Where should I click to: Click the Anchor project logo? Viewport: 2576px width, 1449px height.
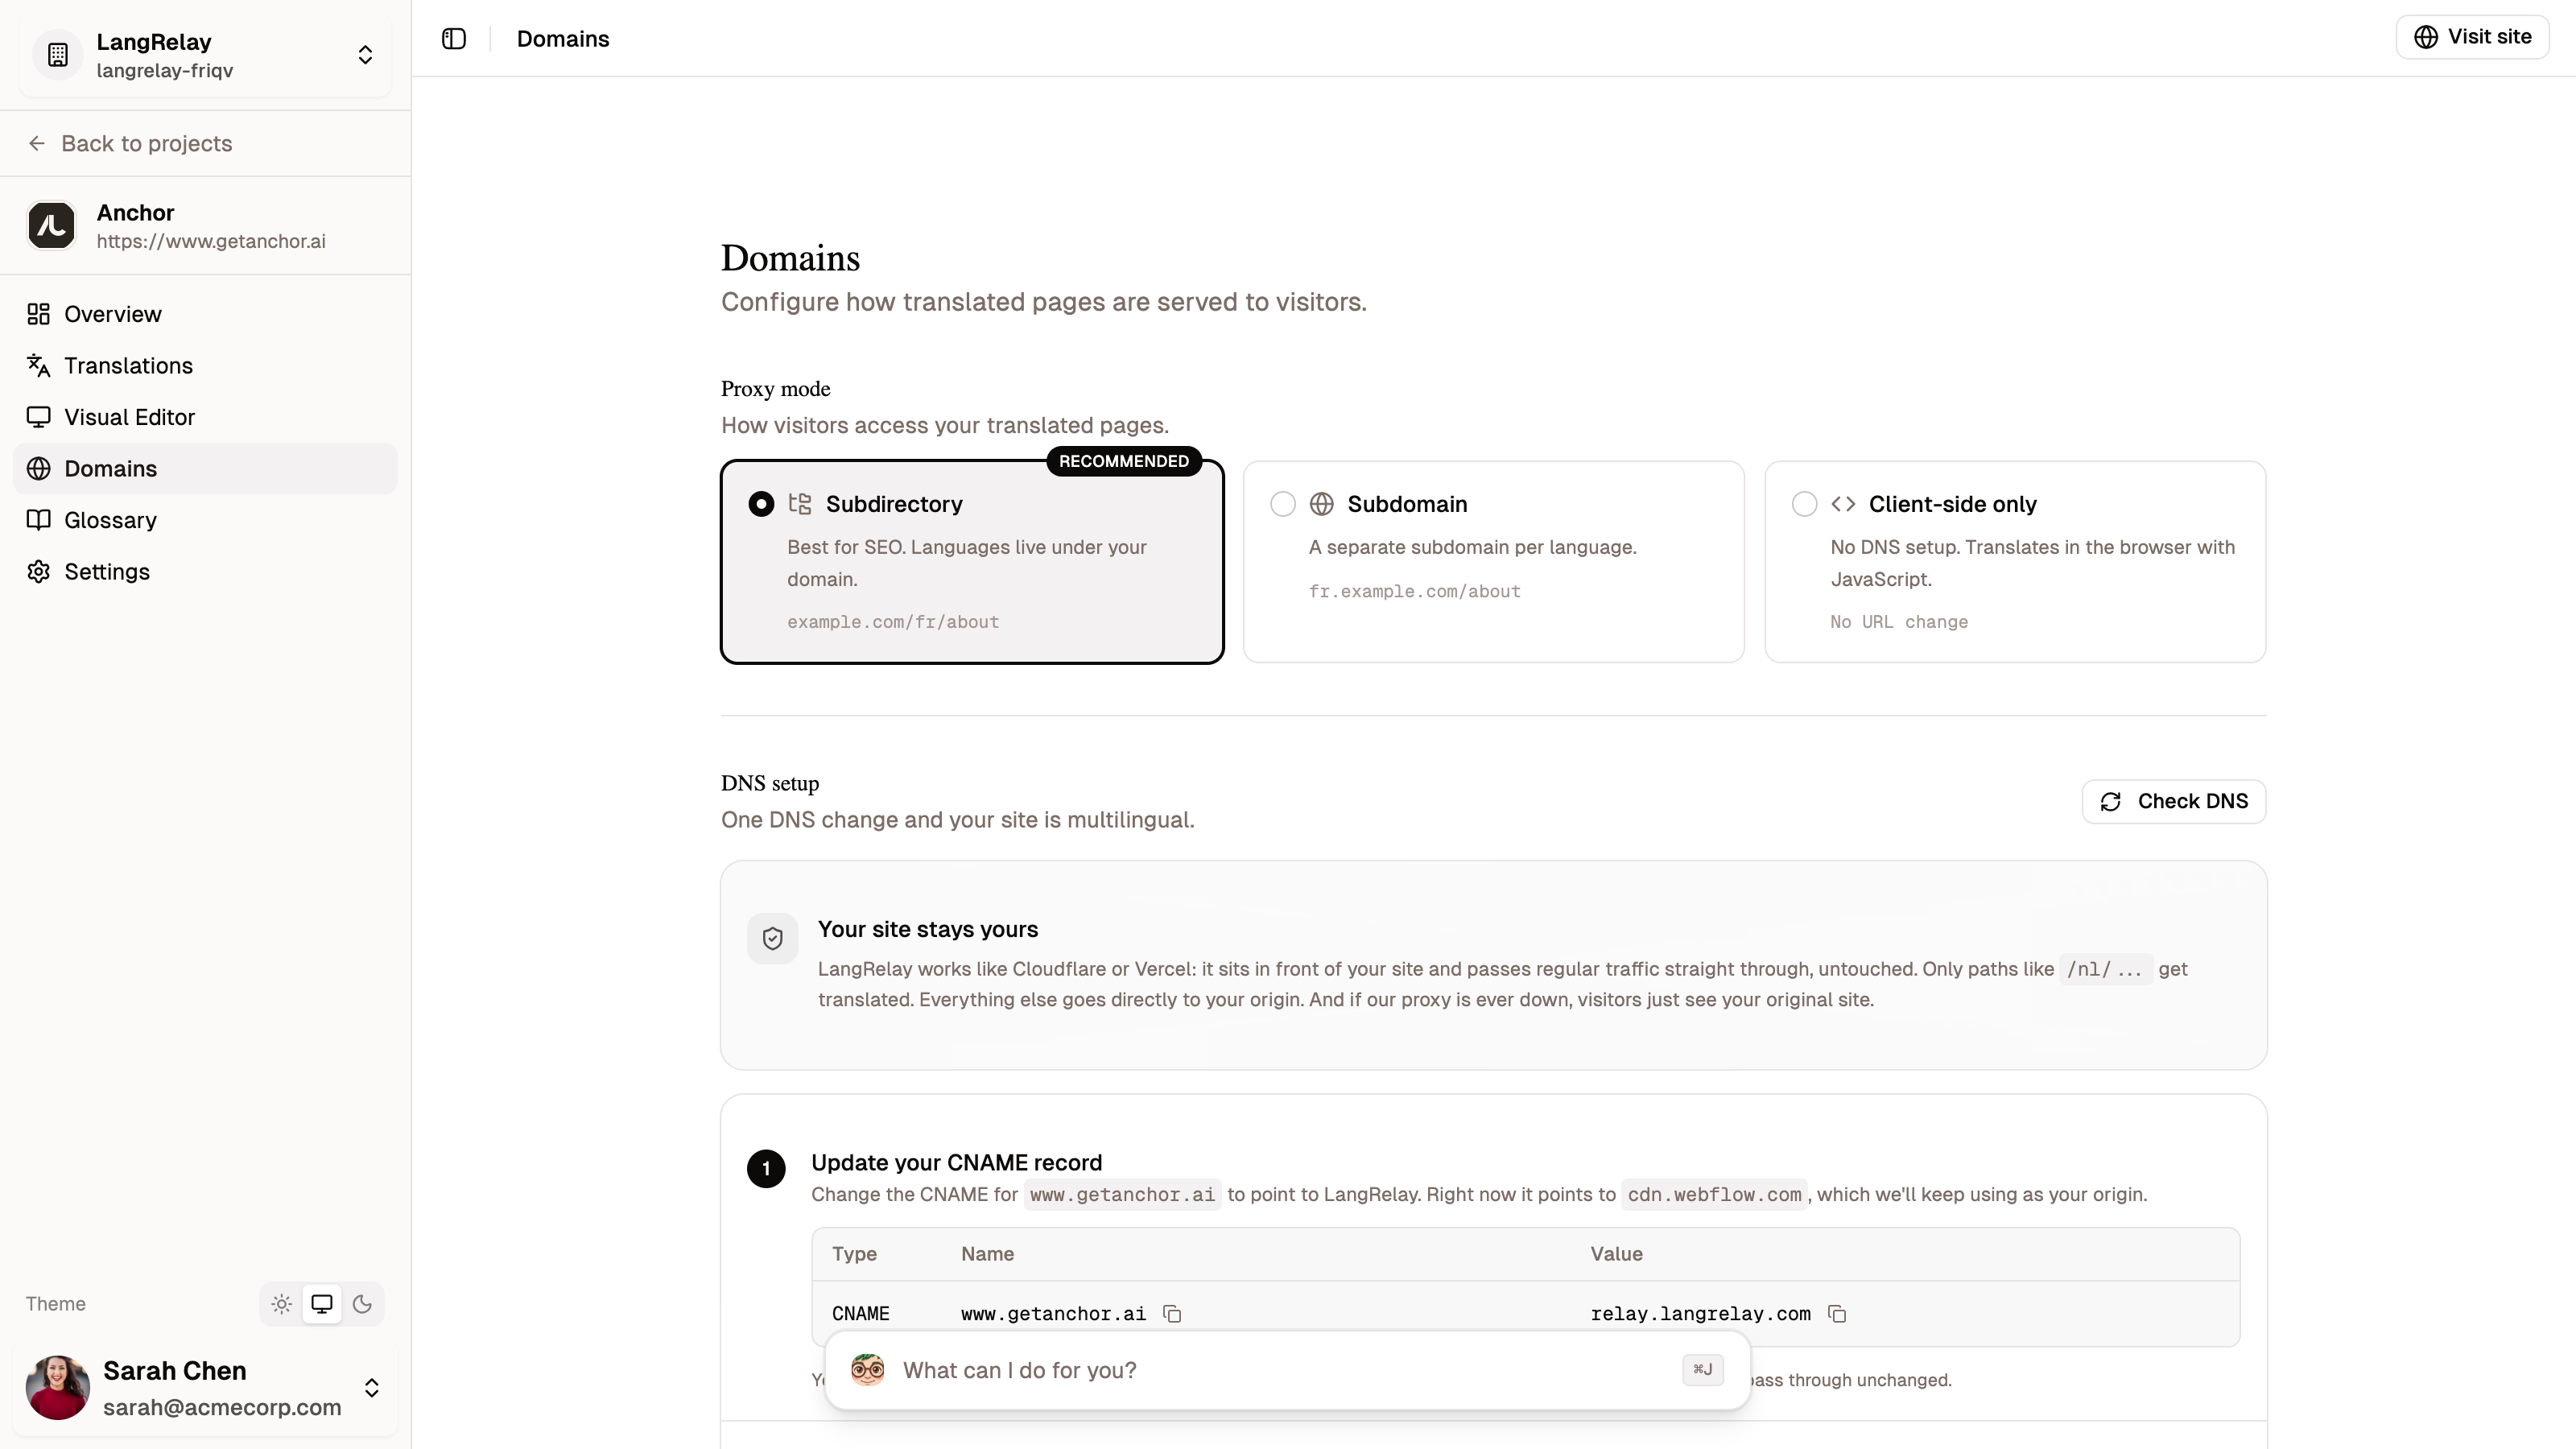point(51,226)
